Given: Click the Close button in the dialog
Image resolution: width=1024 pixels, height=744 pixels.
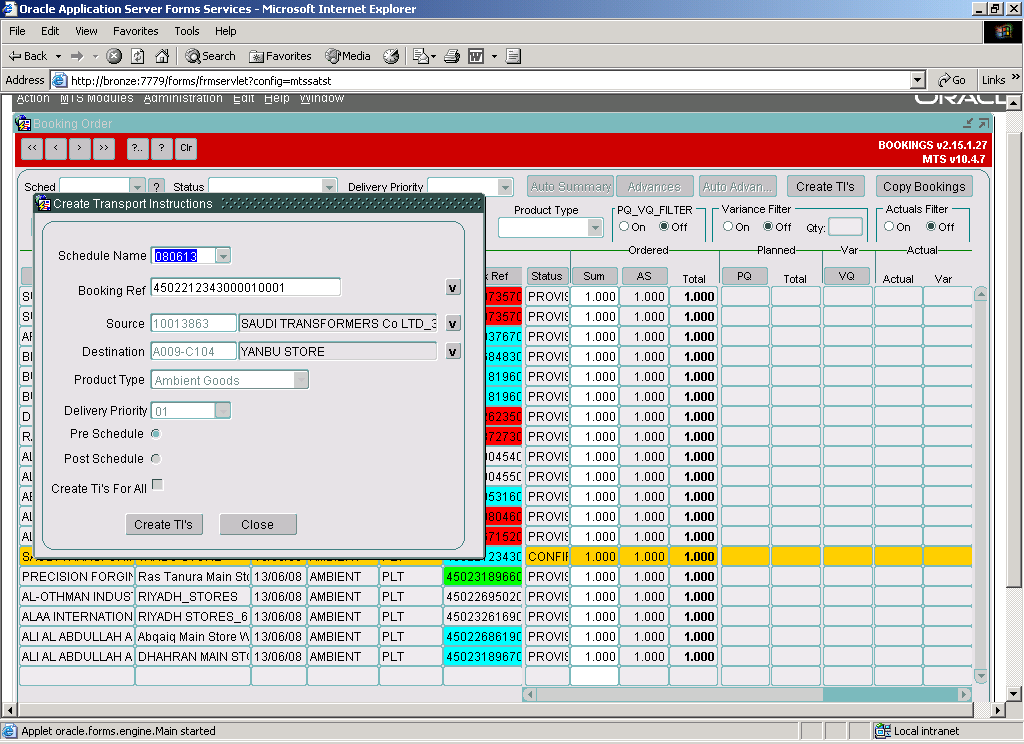Looking at the screenshot, I should [x=258, y=525].
